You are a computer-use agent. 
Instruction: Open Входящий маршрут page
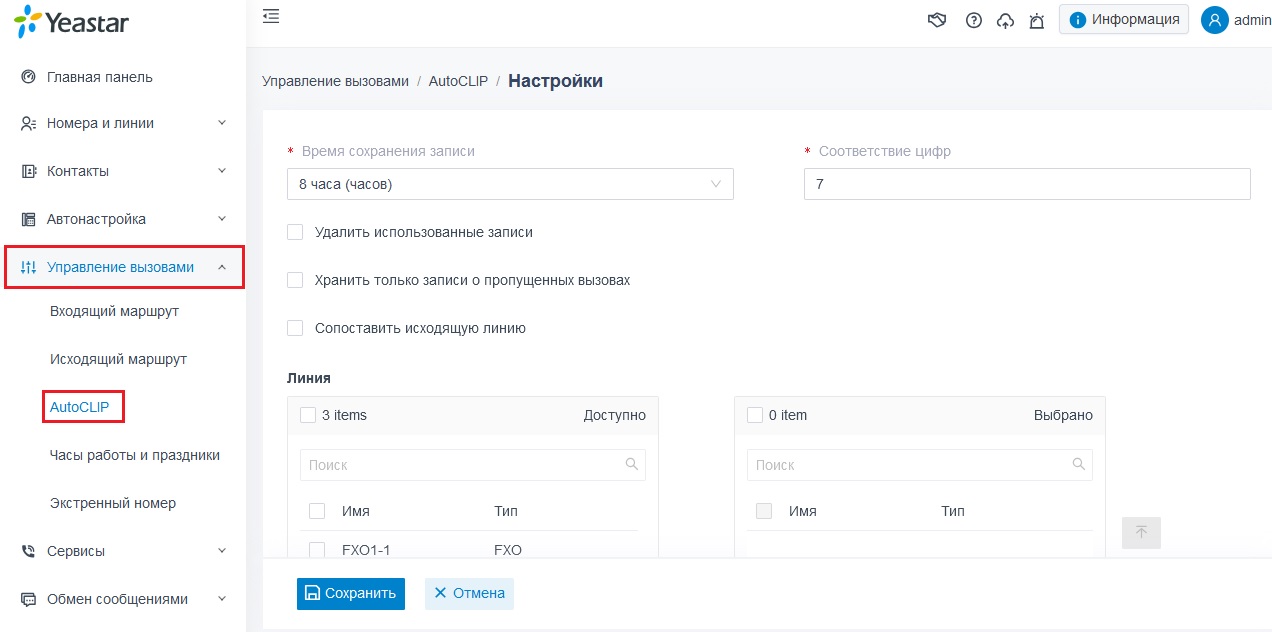pyautogui.click(x=114, y=311)
